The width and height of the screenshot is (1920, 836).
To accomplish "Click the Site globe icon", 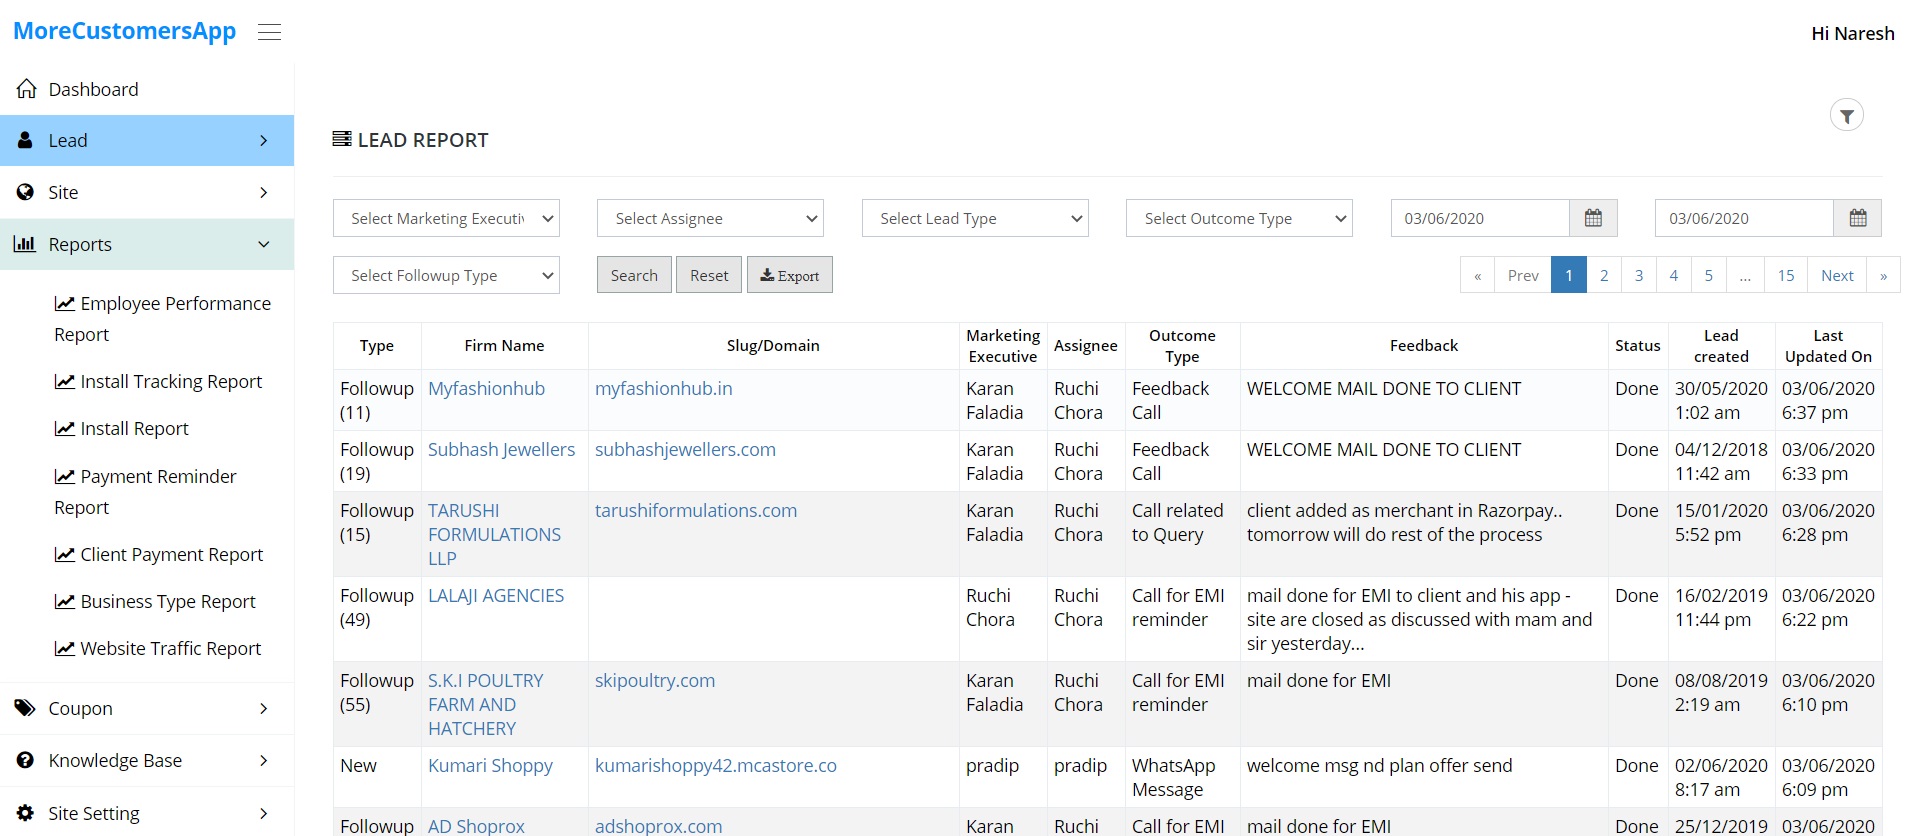I will click(26, 192).
